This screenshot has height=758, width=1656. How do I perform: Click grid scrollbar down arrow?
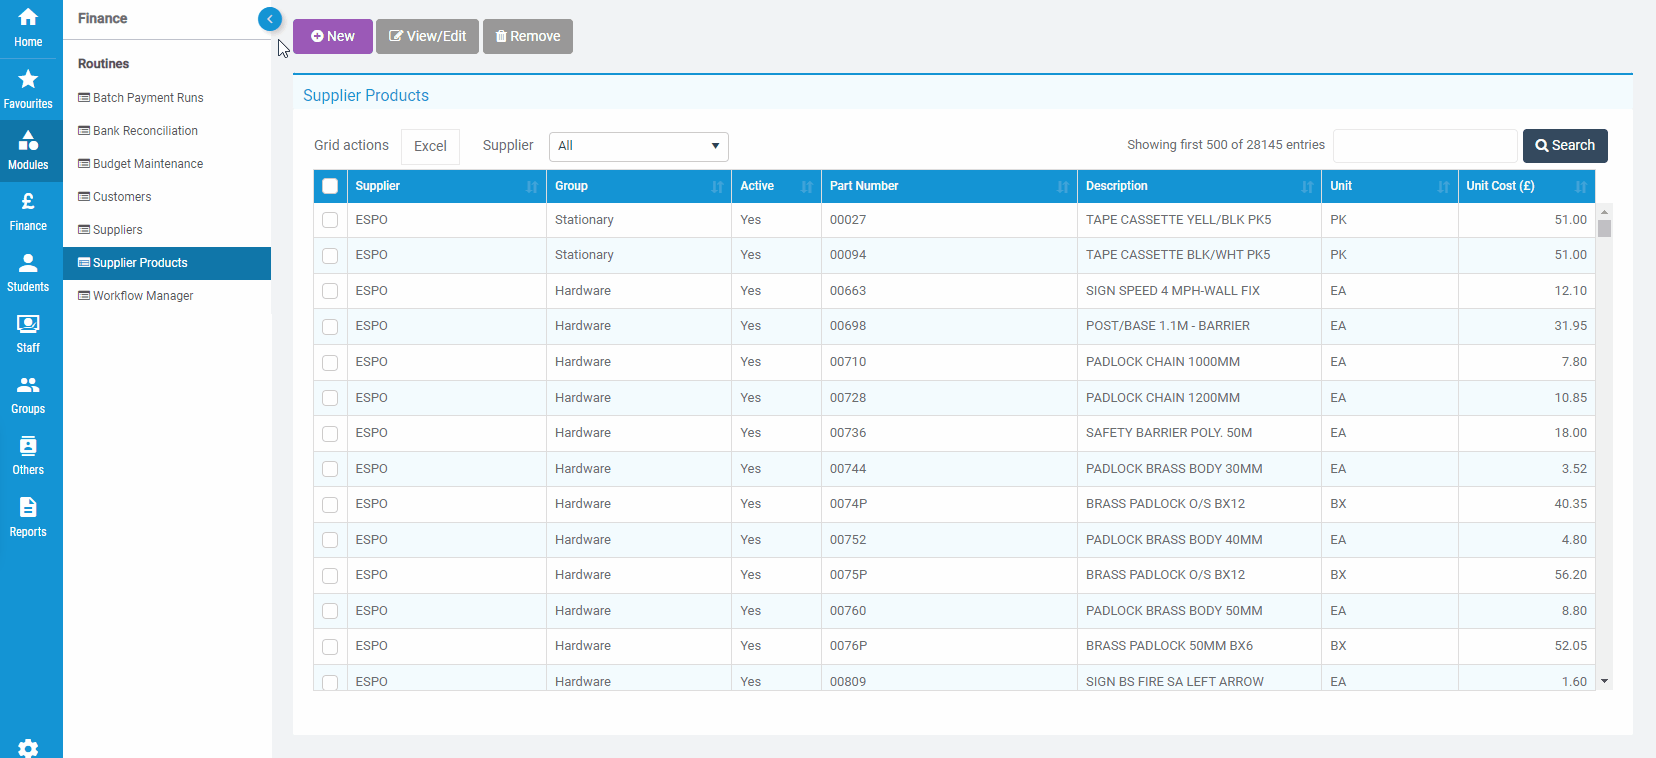tap(1604, 681)
